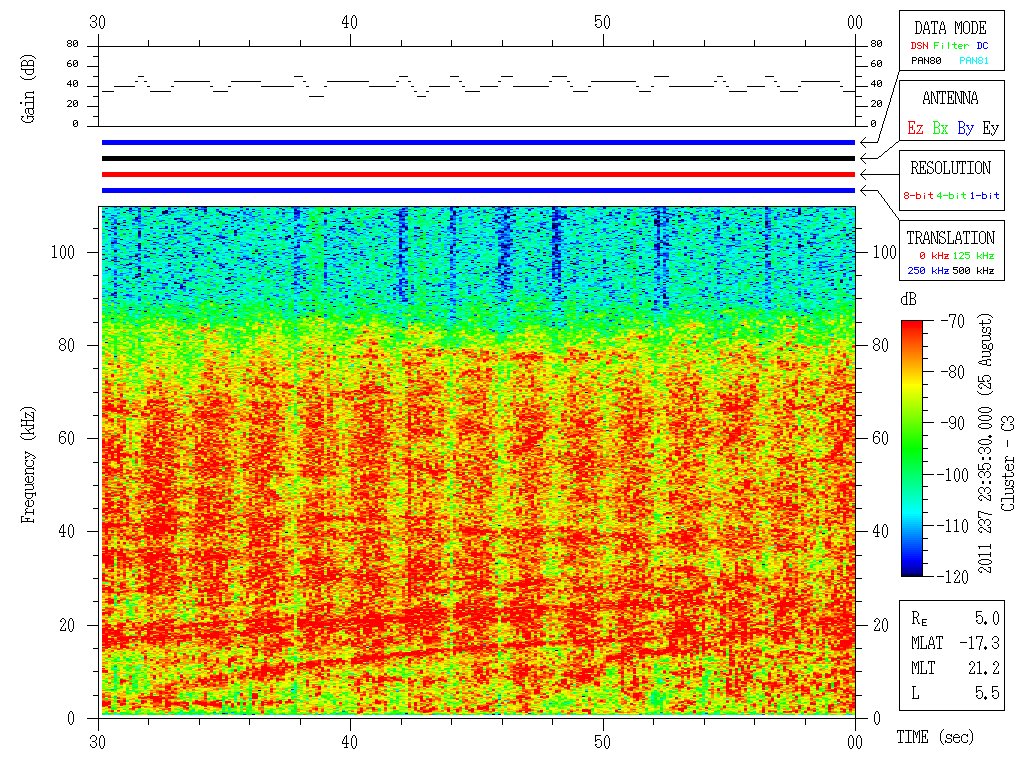Click the red 0 kHz translation label
This screenshot has height=768, width=1024.
(x=933, y=255)
